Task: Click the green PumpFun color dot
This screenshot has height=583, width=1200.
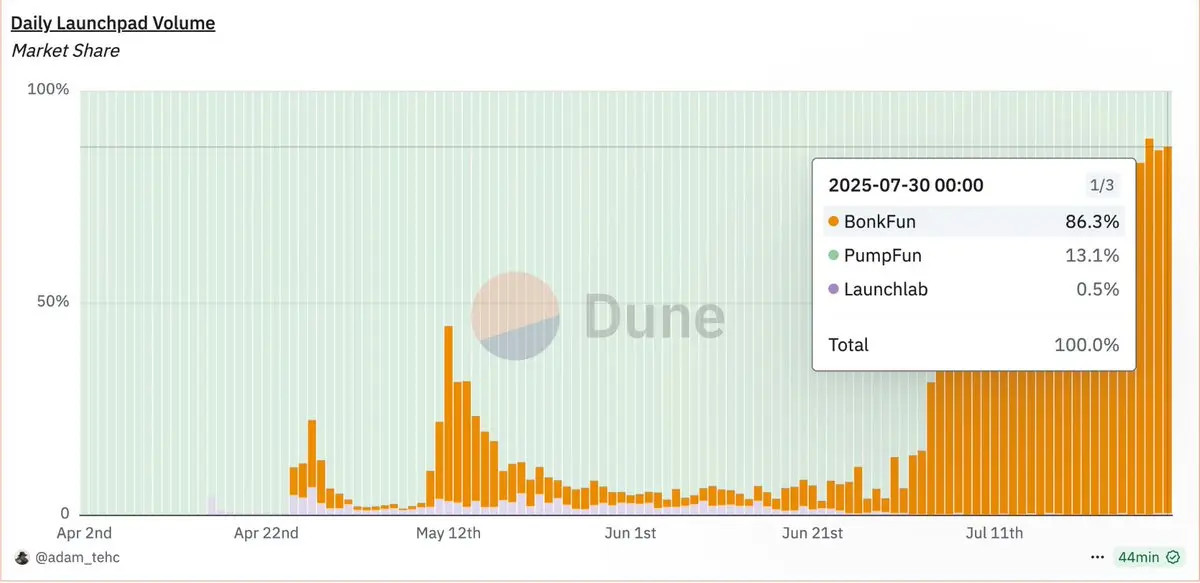Action: point(834,256)
